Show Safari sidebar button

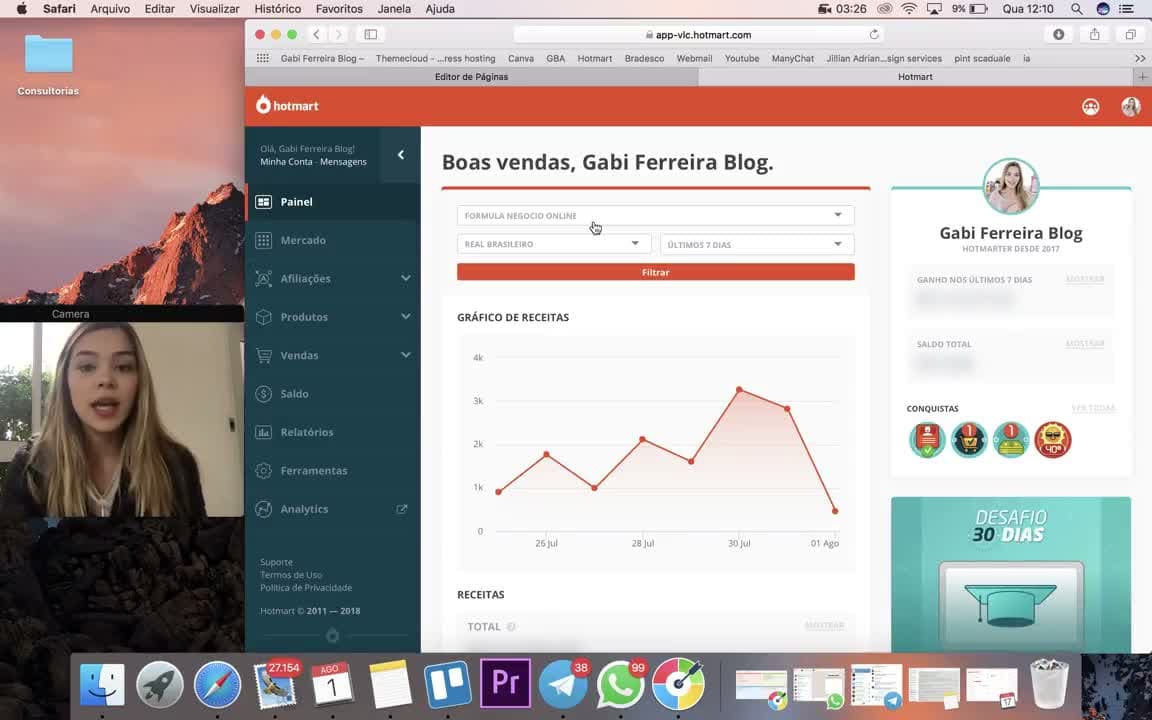coord(370,35)
